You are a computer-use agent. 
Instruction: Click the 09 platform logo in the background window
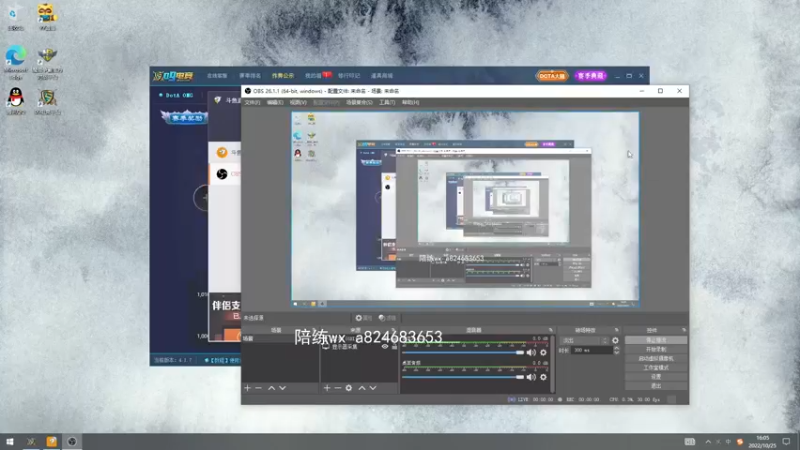point(173,76)
